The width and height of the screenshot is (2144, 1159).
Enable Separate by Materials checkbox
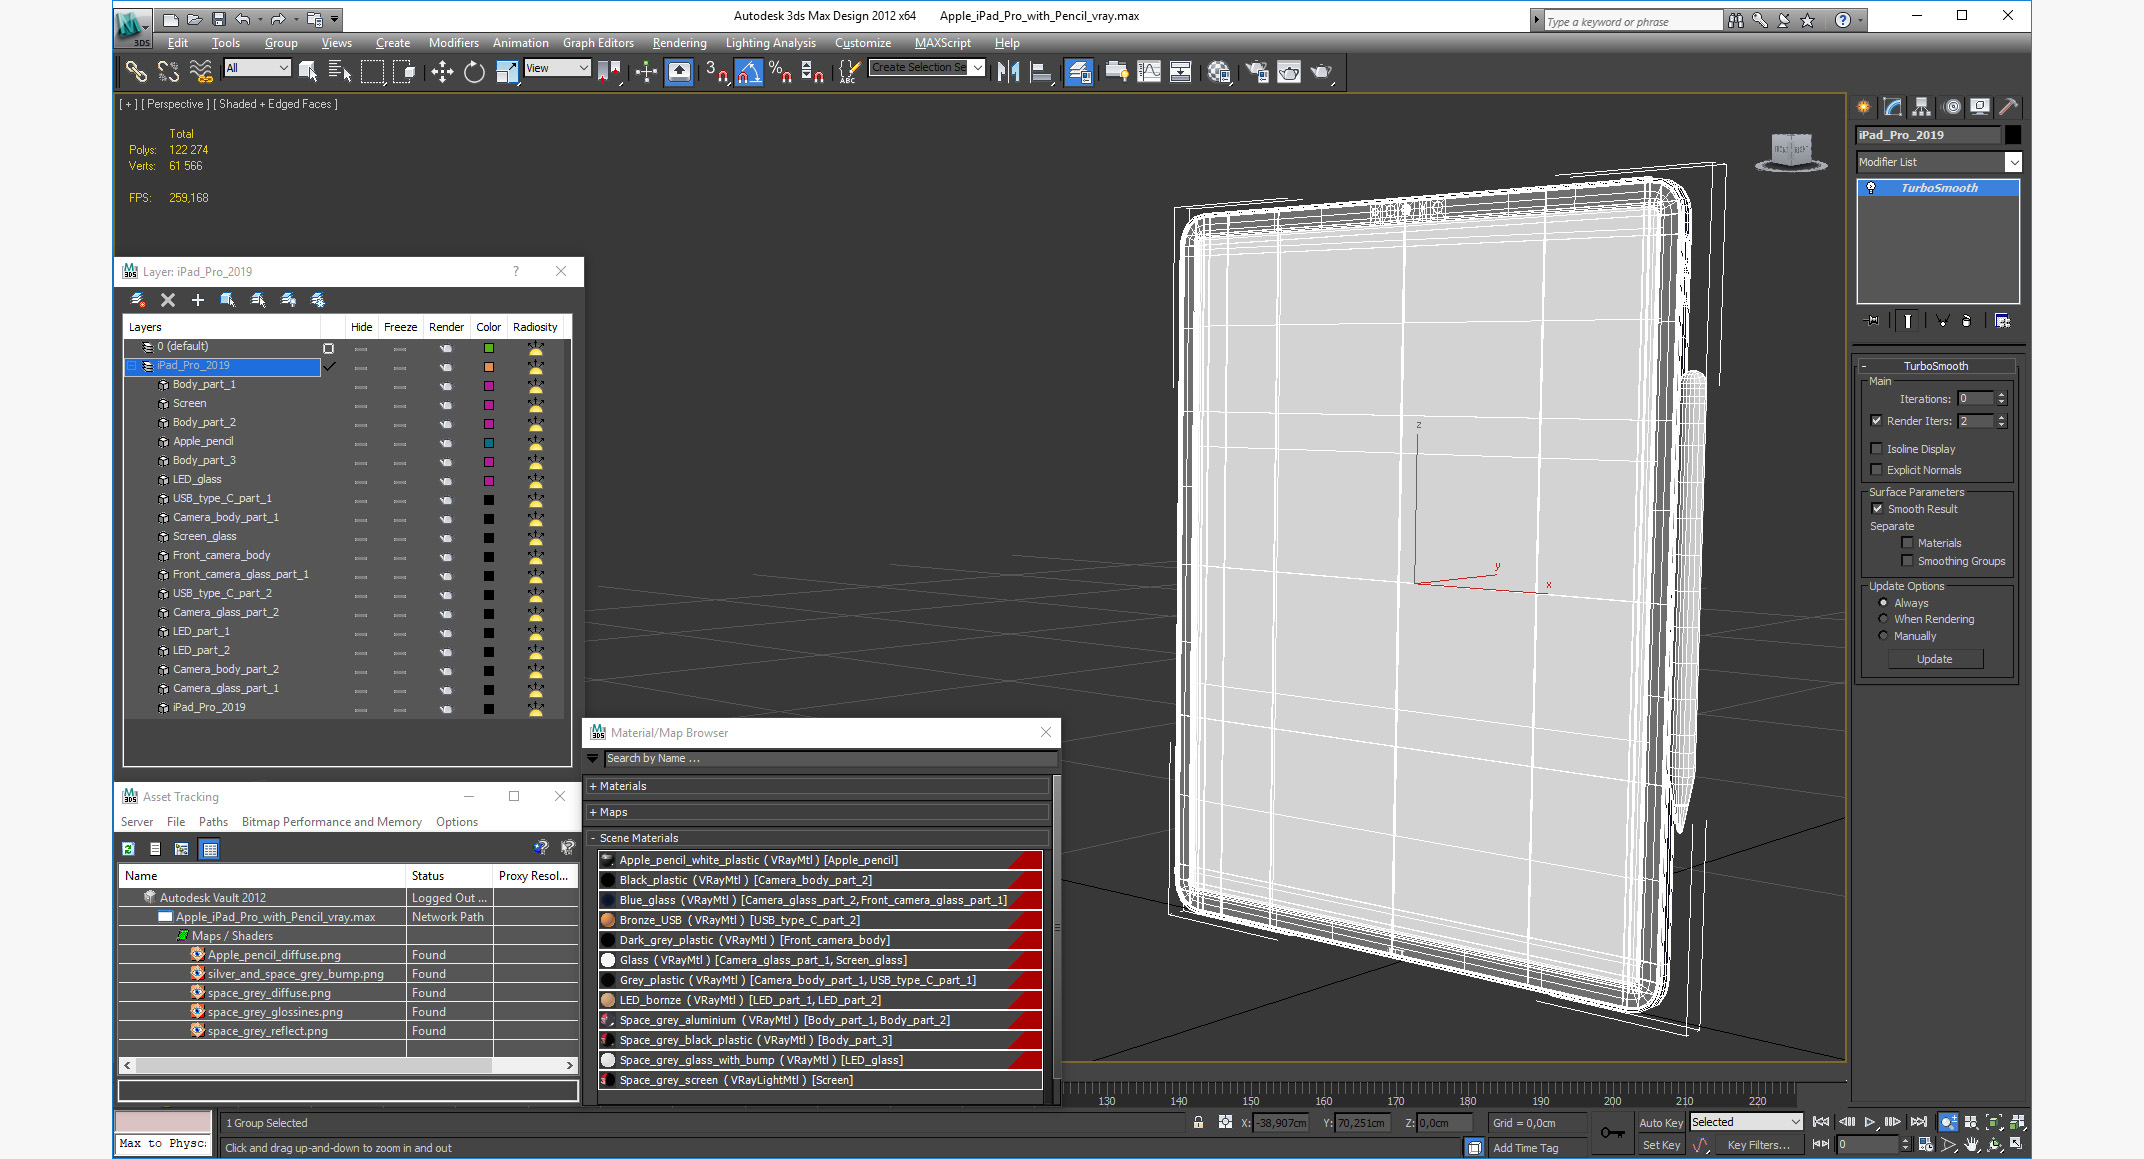[x=1907, y=543]
